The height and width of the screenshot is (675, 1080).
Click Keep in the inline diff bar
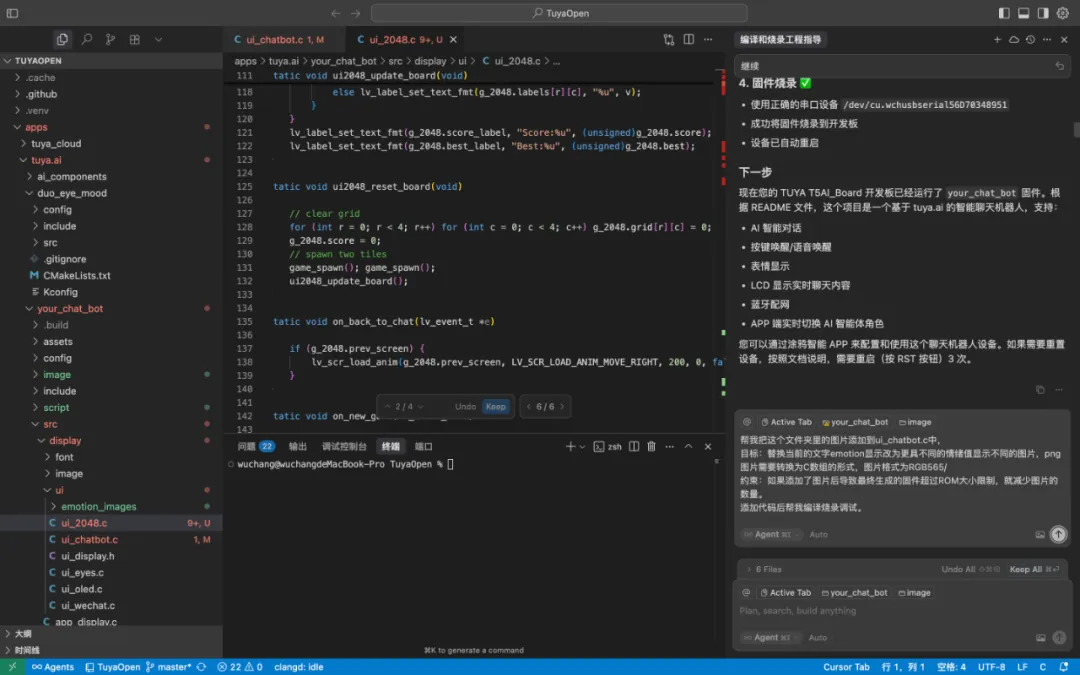[495, 406]
